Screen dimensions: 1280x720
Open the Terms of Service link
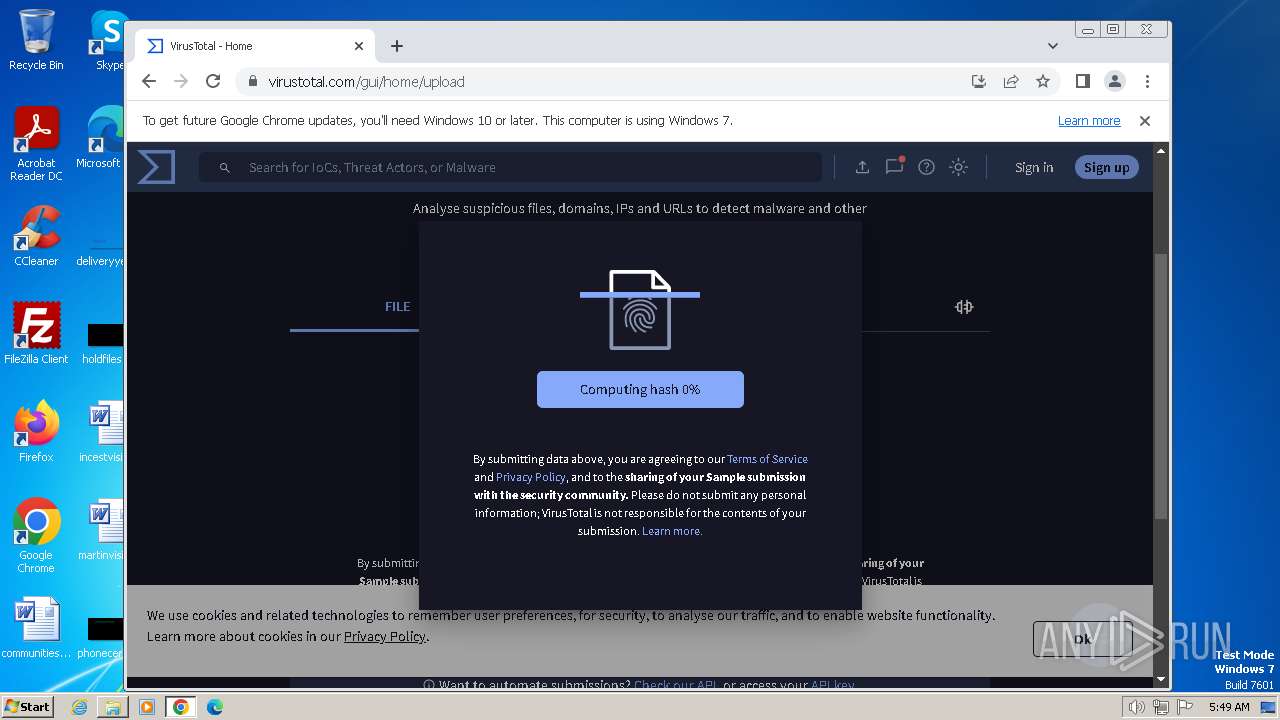(767, 459)
